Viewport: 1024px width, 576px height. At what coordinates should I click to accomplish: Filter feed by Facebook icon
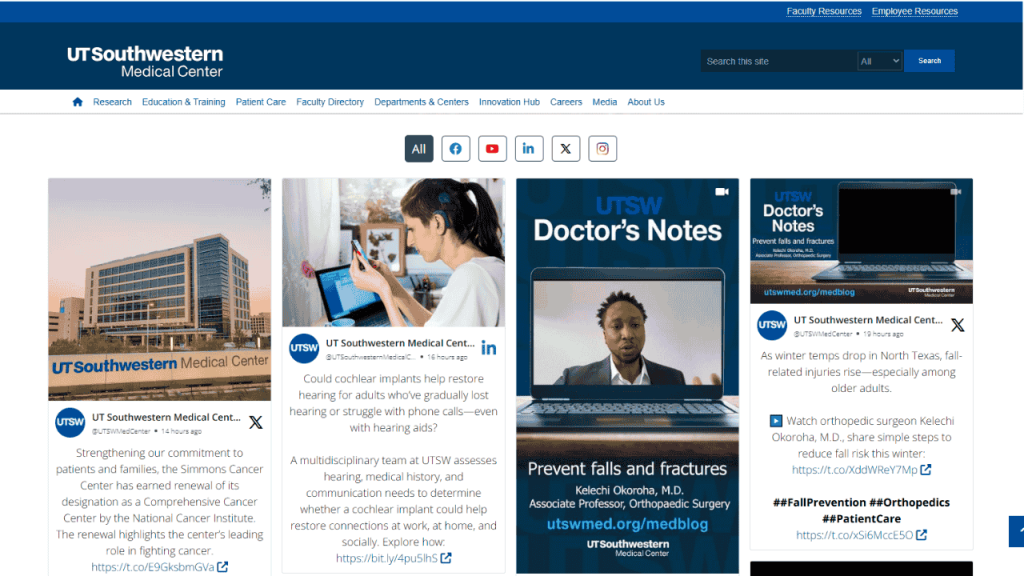point(455,149)
